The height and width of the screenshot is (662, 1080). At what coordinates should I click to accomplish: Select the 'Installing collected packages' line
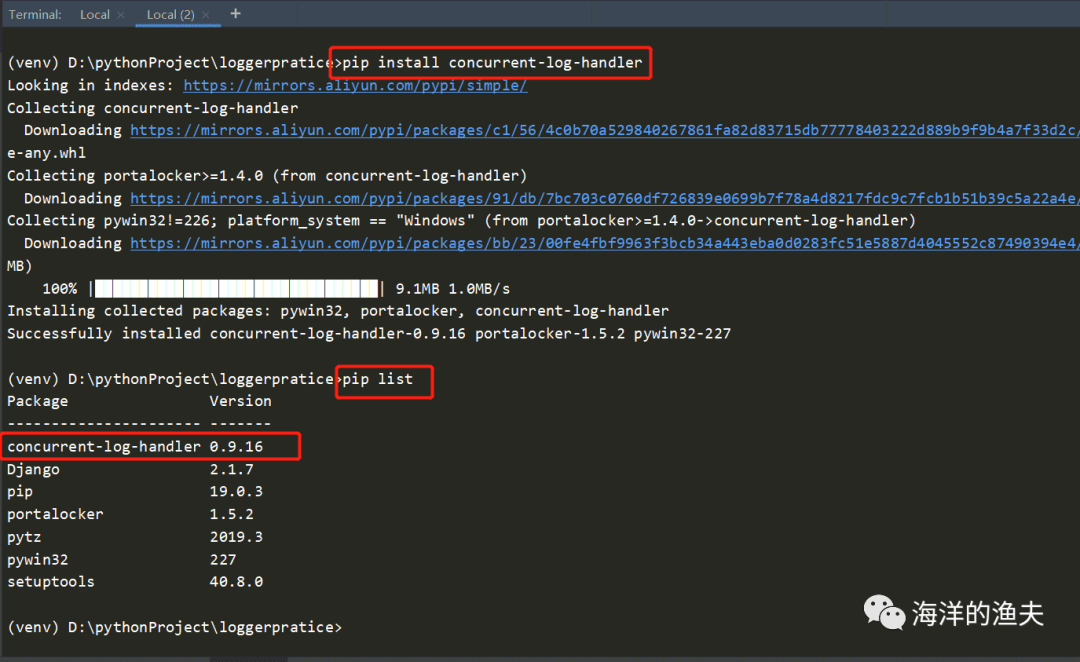tap(338, 311)
